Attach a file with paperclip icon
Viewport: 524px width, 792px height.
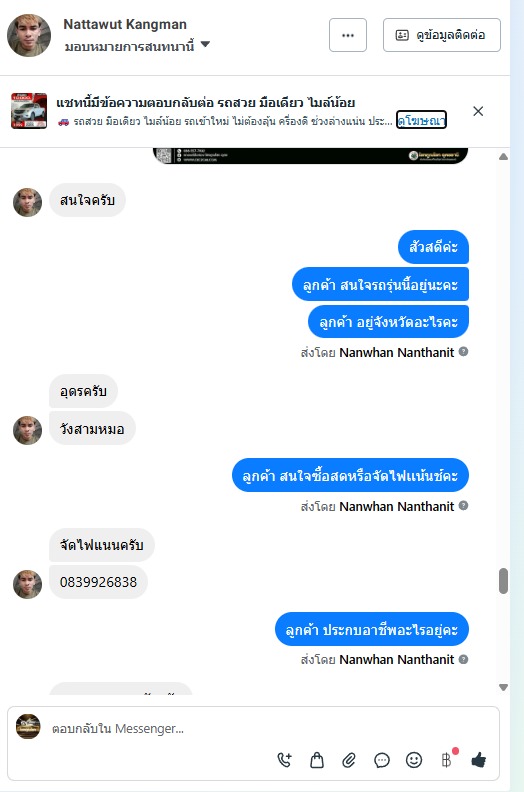click(349, 760)
